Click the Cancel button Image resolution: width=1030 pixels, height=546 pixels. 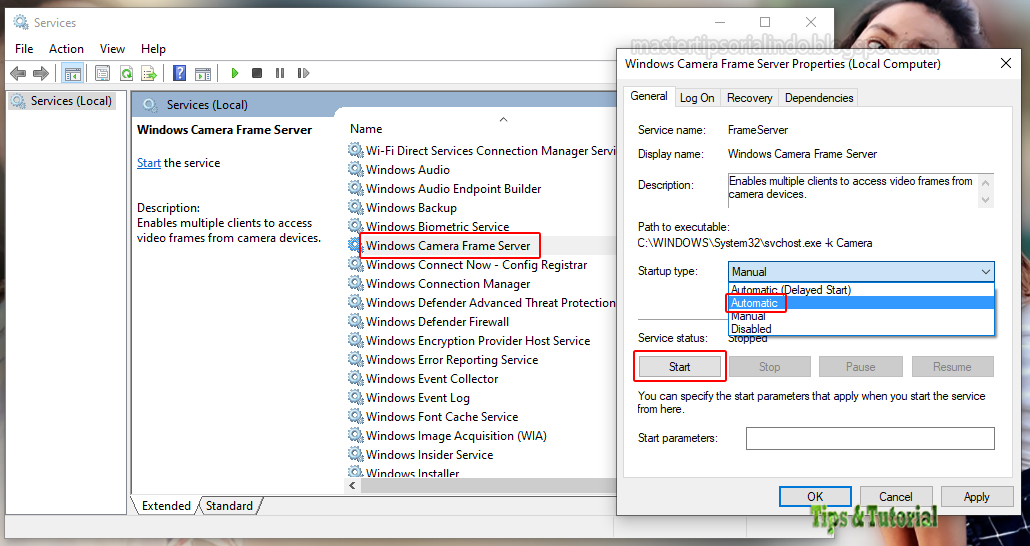click(x=896, y=497)
